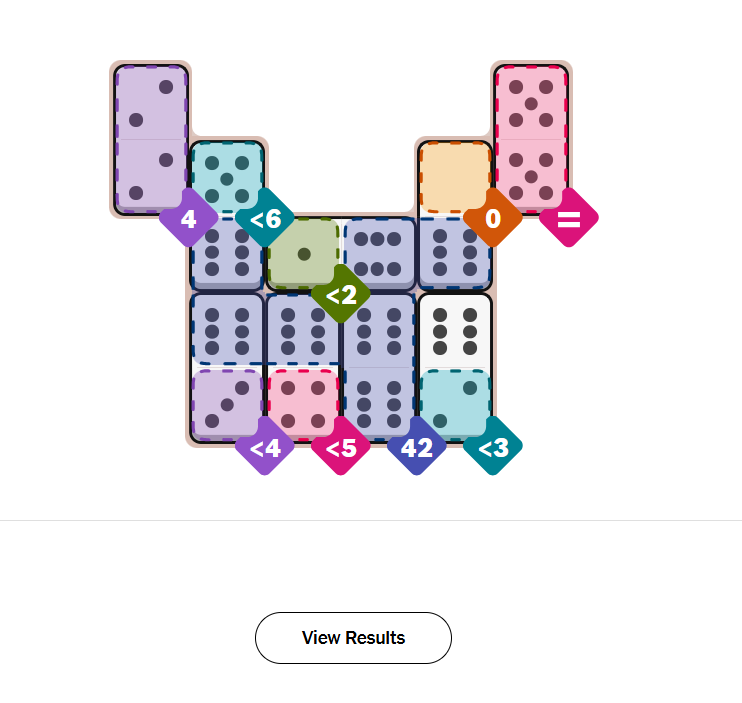Click the pink <5 constraint badge

341,446
